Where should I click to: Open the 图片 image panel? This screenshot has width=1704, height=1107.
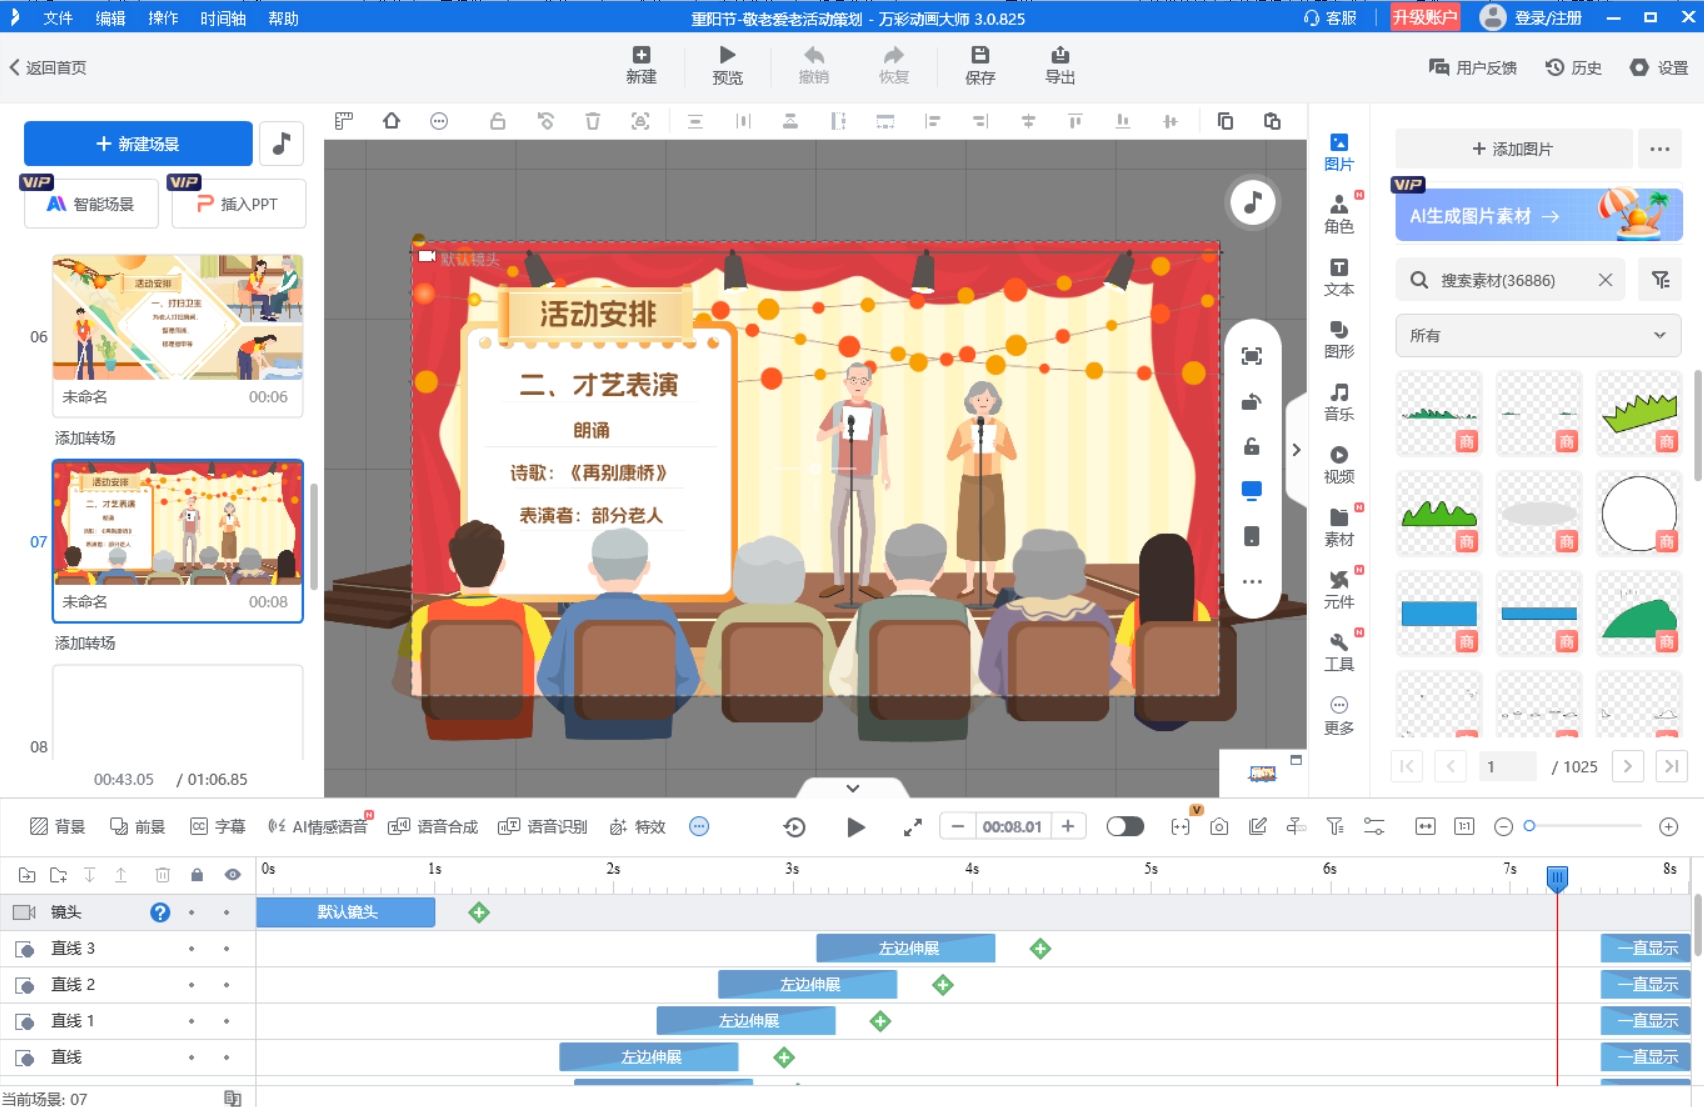click(1339, 152)
